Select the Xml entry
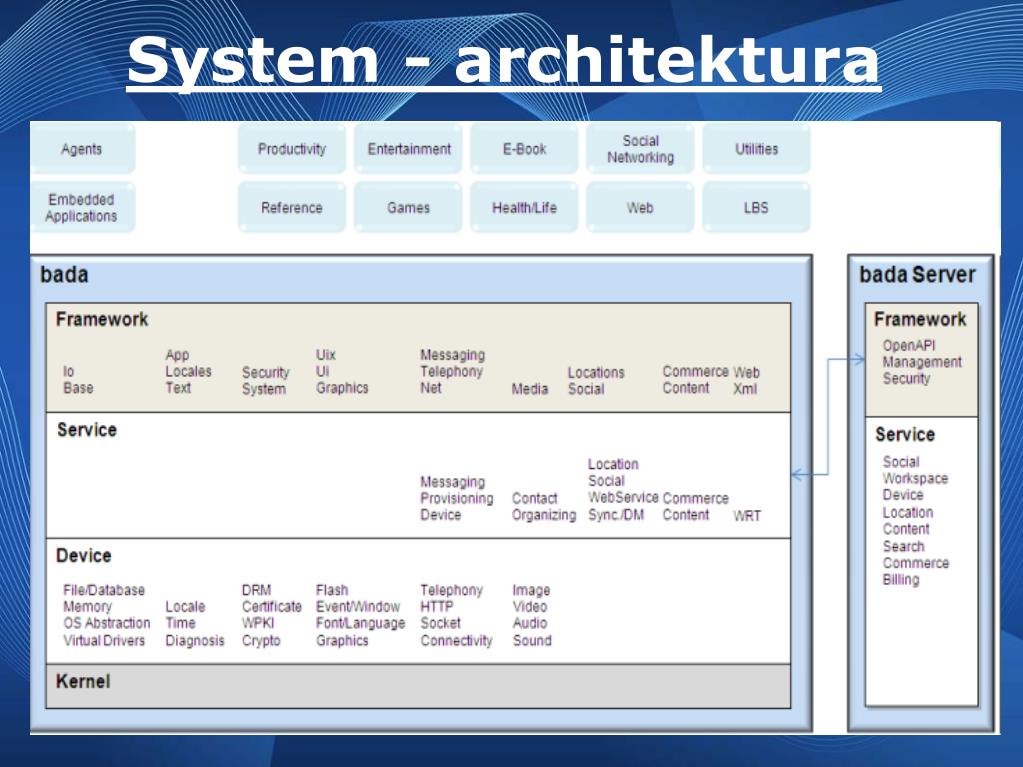The height and width of the screenshot is (767, 1023). coord(745,389)
